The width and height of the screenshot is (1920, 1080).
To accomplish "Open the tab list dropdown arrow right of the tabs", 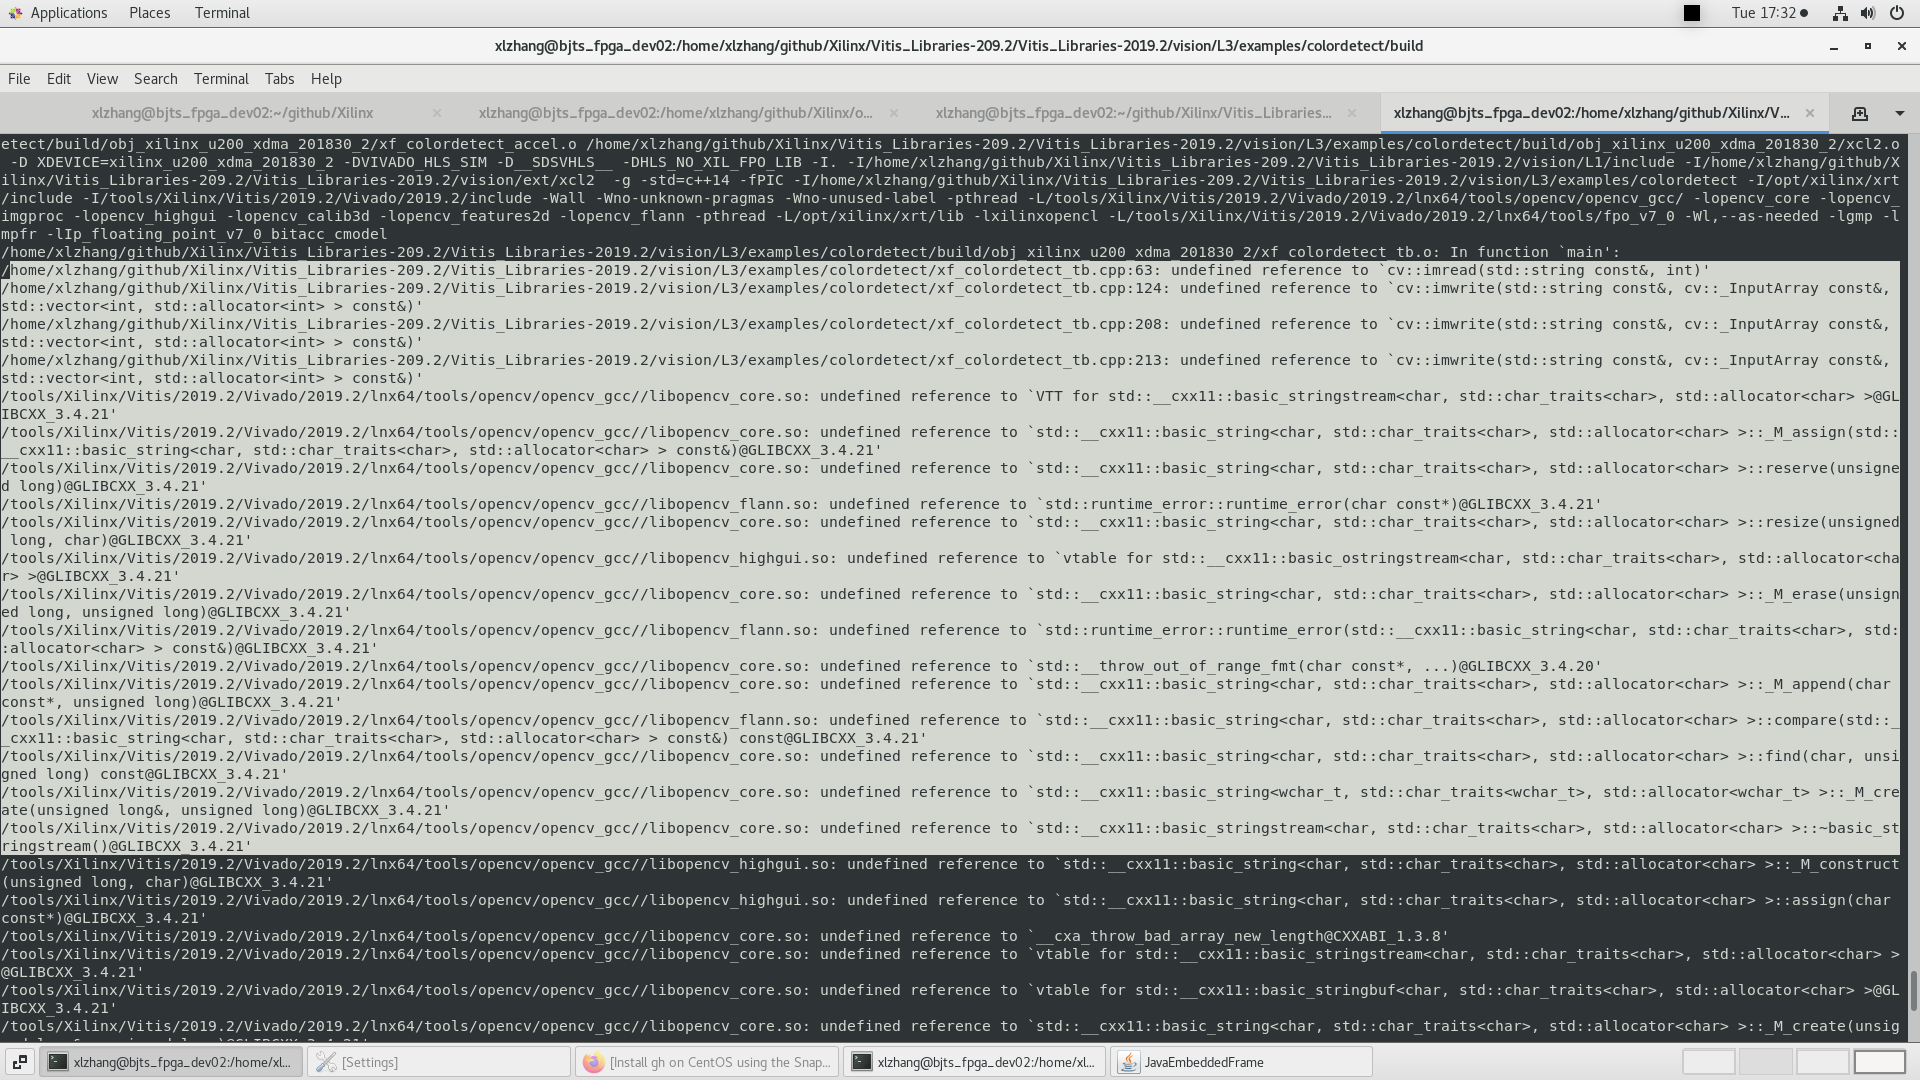I will click(x=1898, y=113).
